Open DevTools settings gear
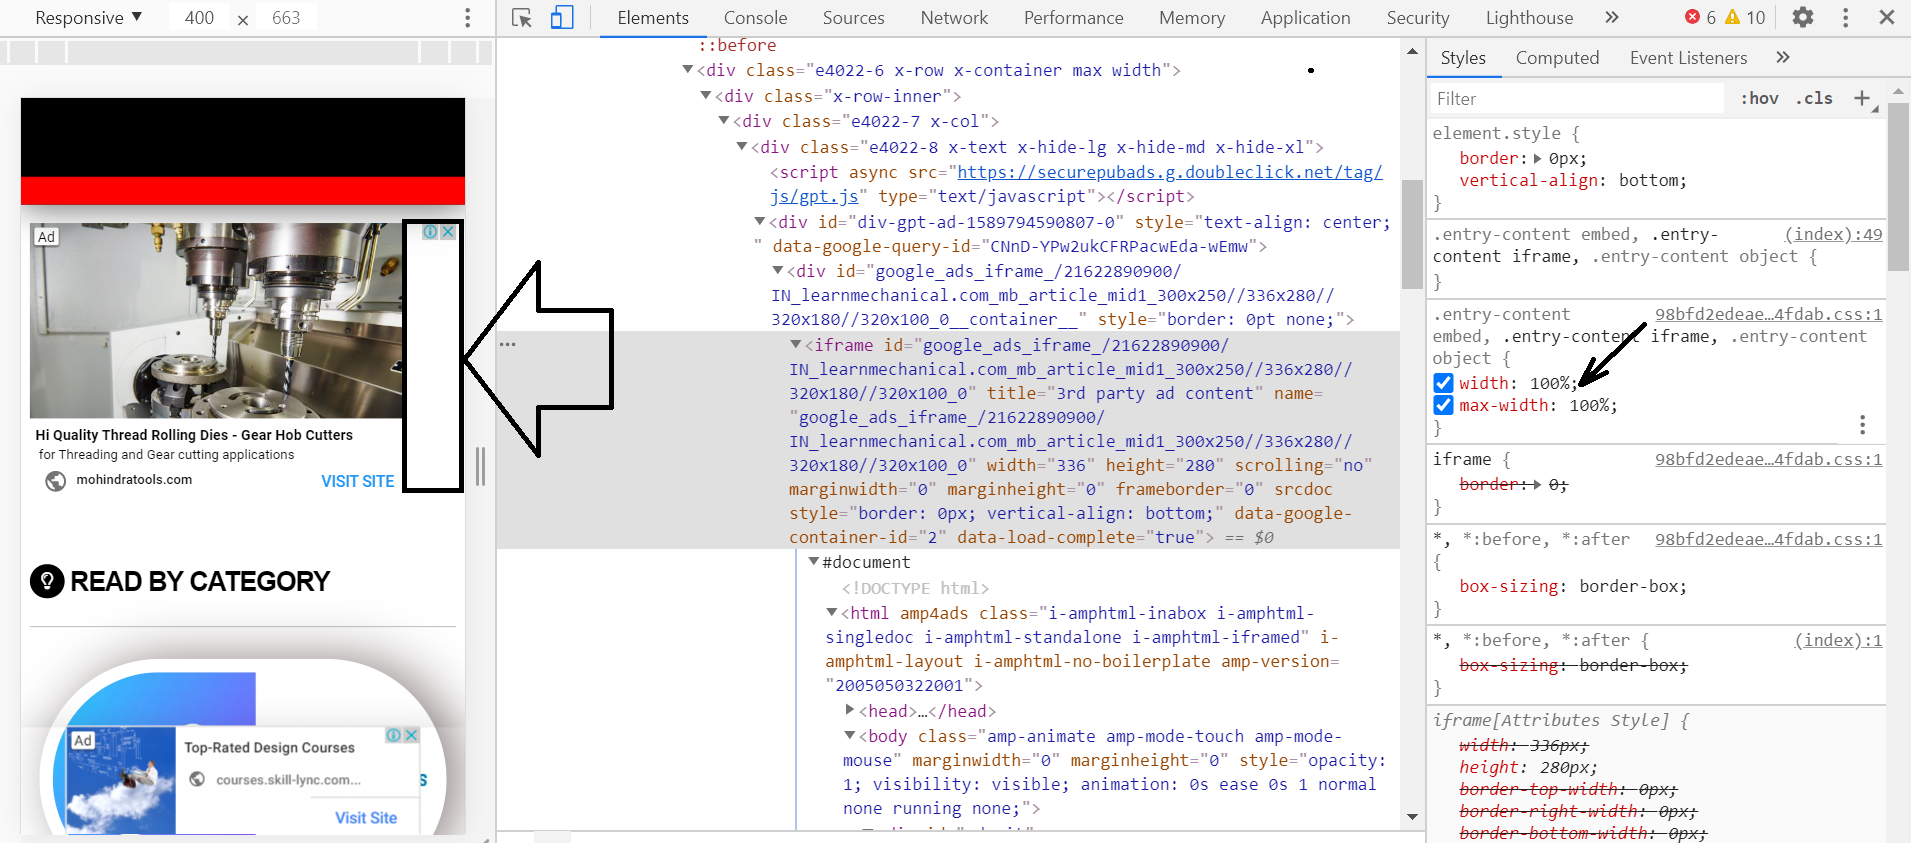The height and width of the screenshot is (843, 1911). point(1803,17)
